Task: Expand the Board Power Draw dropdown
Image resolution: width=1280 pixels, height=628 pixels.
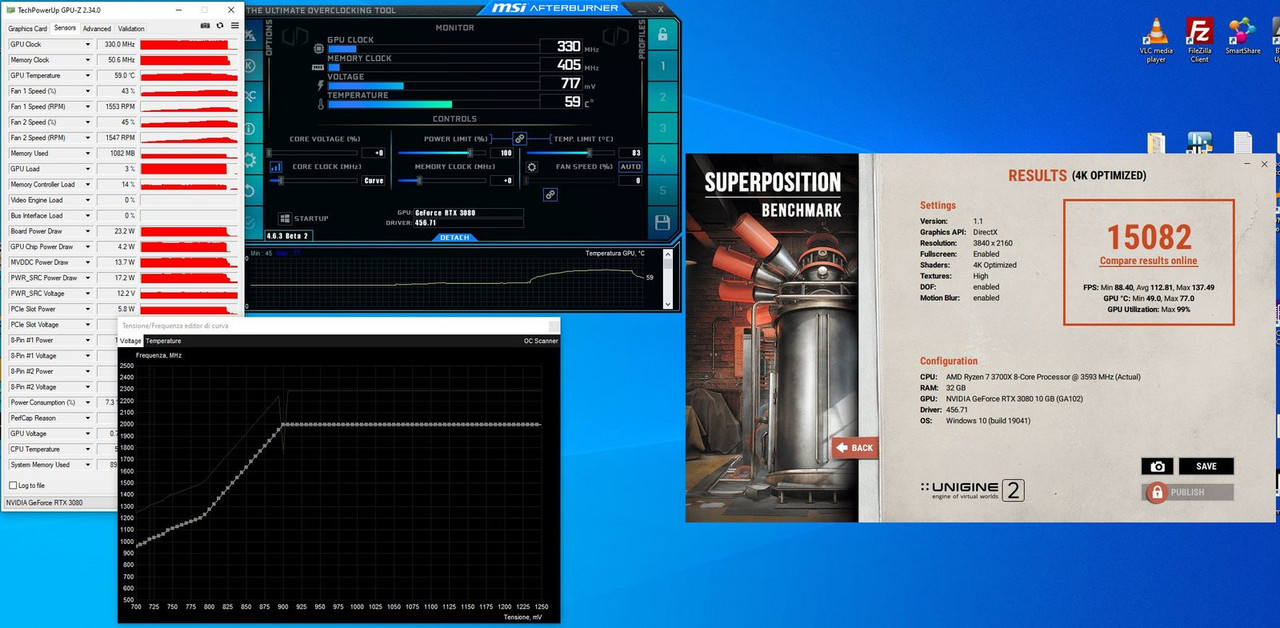Action: click(x=88, y=231)
